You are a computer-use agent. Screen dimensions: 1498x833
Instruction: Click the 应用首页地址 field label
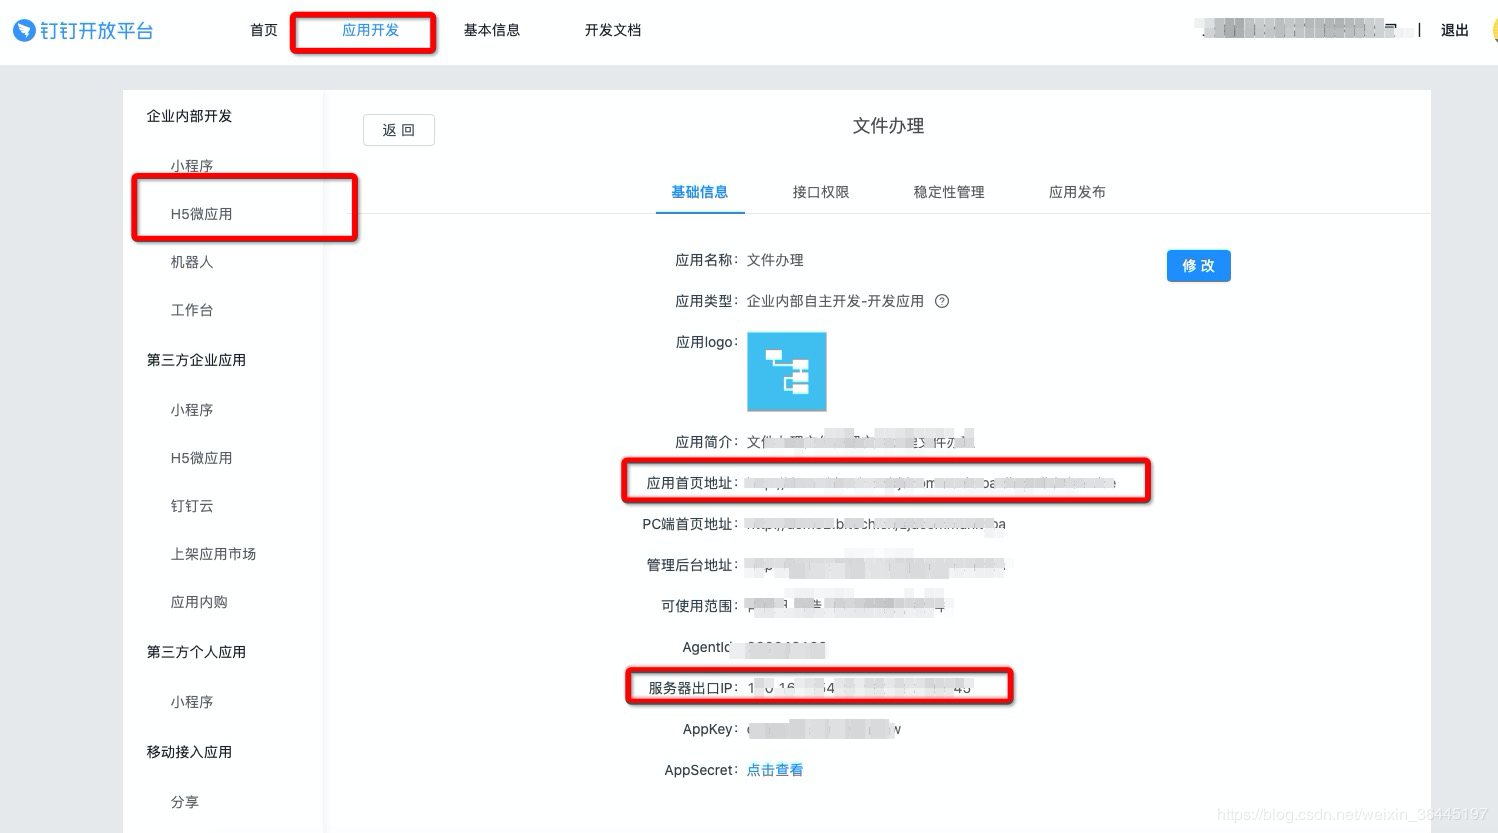click(692, 483)
